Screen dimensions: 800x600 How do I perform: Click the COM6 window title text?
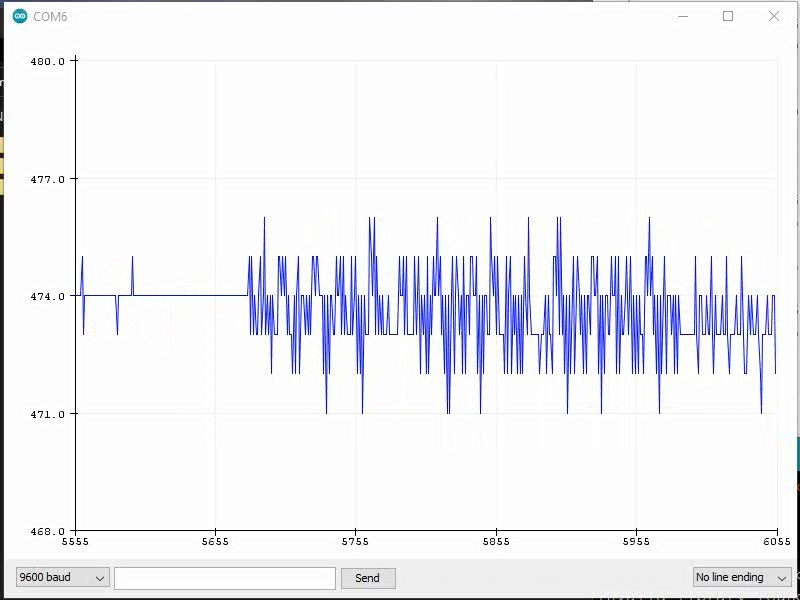pyautogui.click(x=51, y=17)
